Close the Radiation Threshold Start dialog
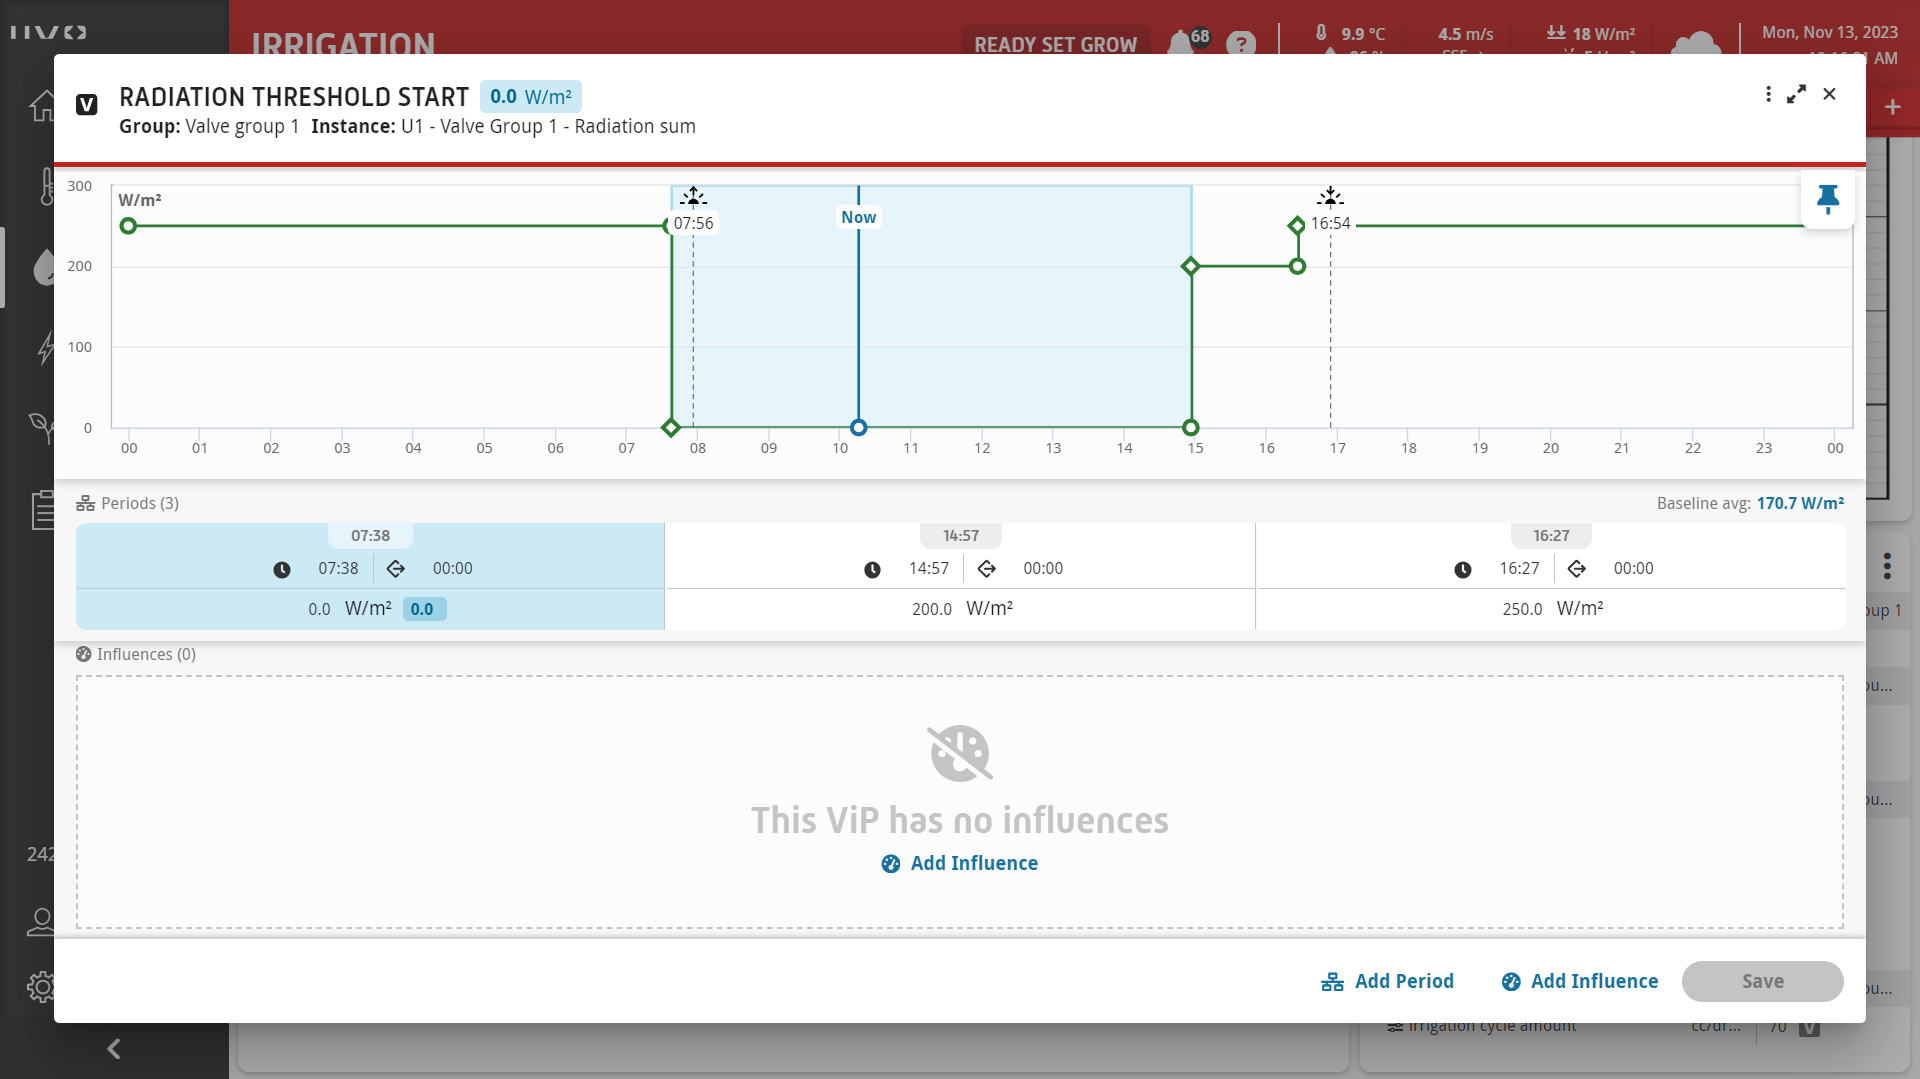 click(x=1829, y=94)
